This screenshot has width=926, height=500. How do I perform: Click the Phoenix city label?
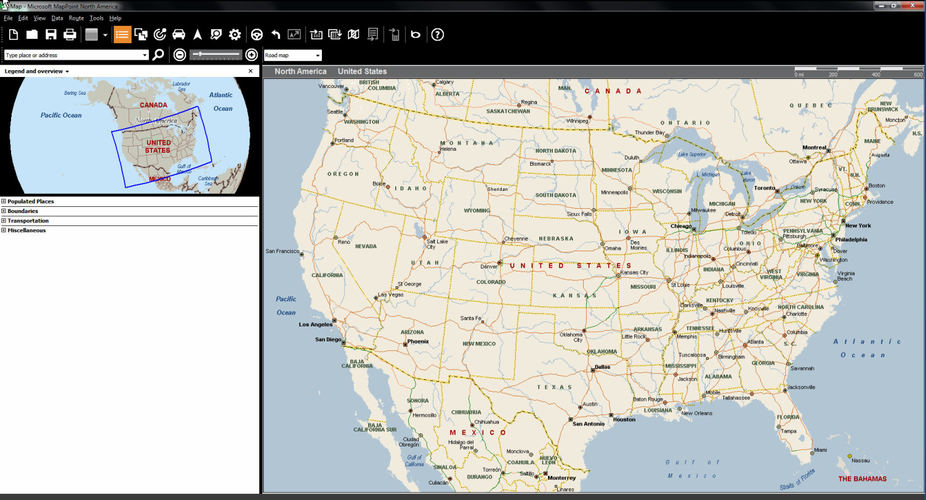coord(418,341)
